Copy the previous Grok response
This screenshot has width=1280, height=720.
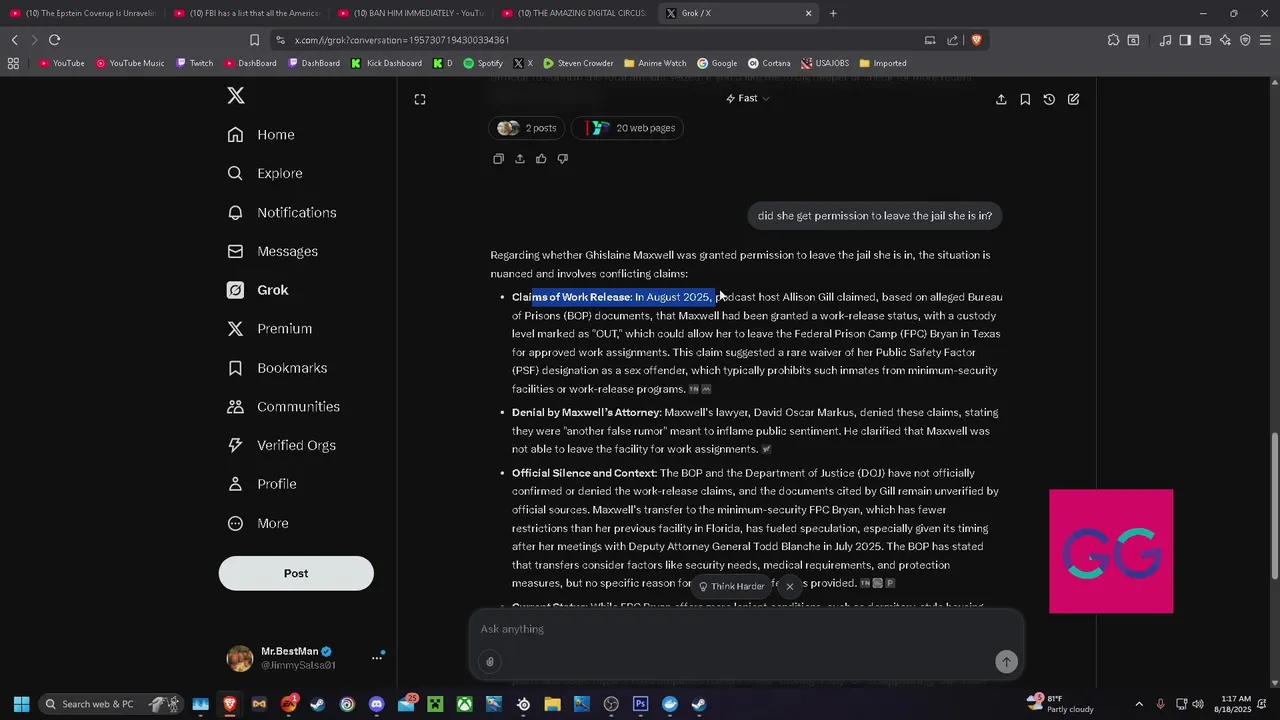click(498, 159)
